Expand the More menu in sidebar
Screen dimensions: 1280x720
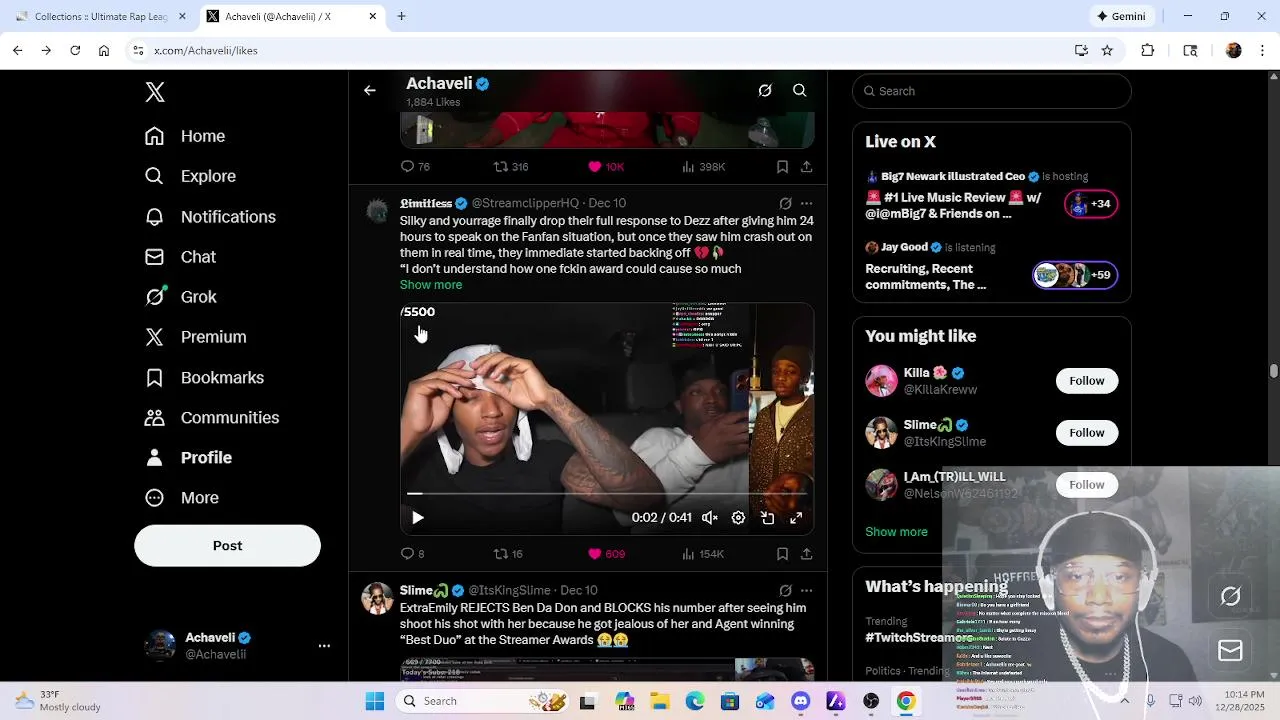coord(181,498)
